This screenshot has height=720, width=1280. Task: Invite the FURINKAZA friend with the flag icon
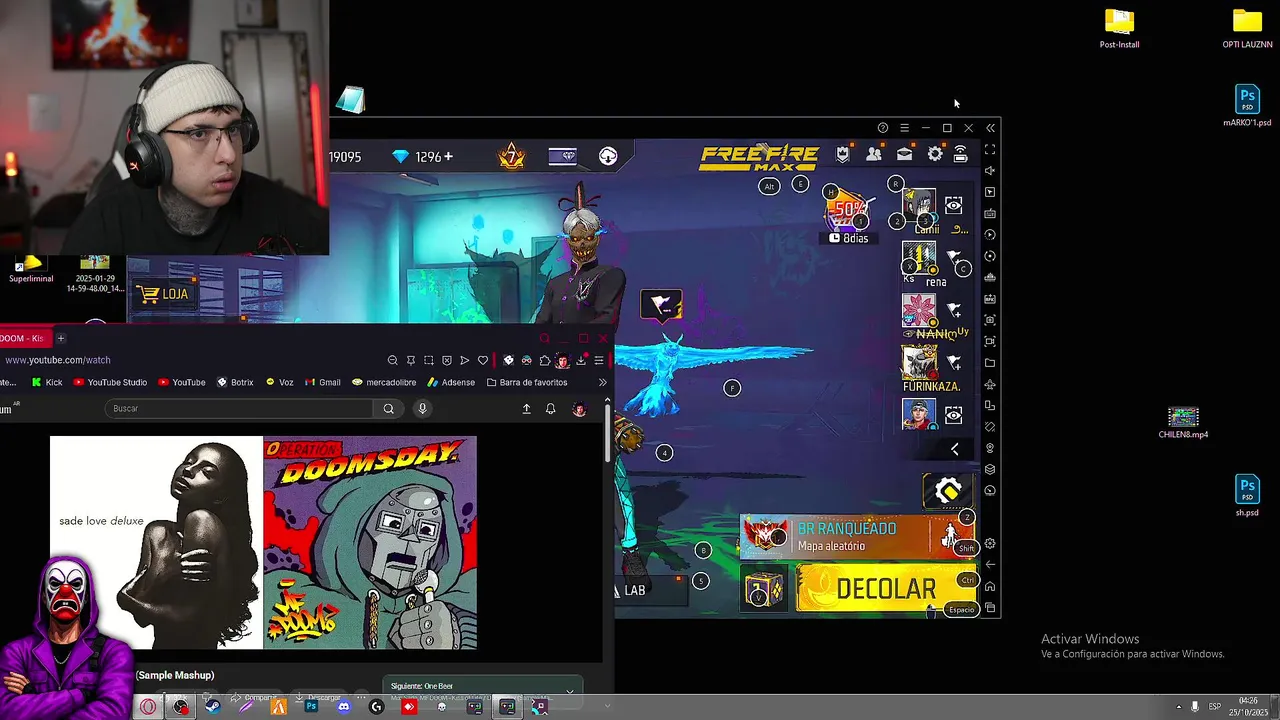(x=954, y=362)
